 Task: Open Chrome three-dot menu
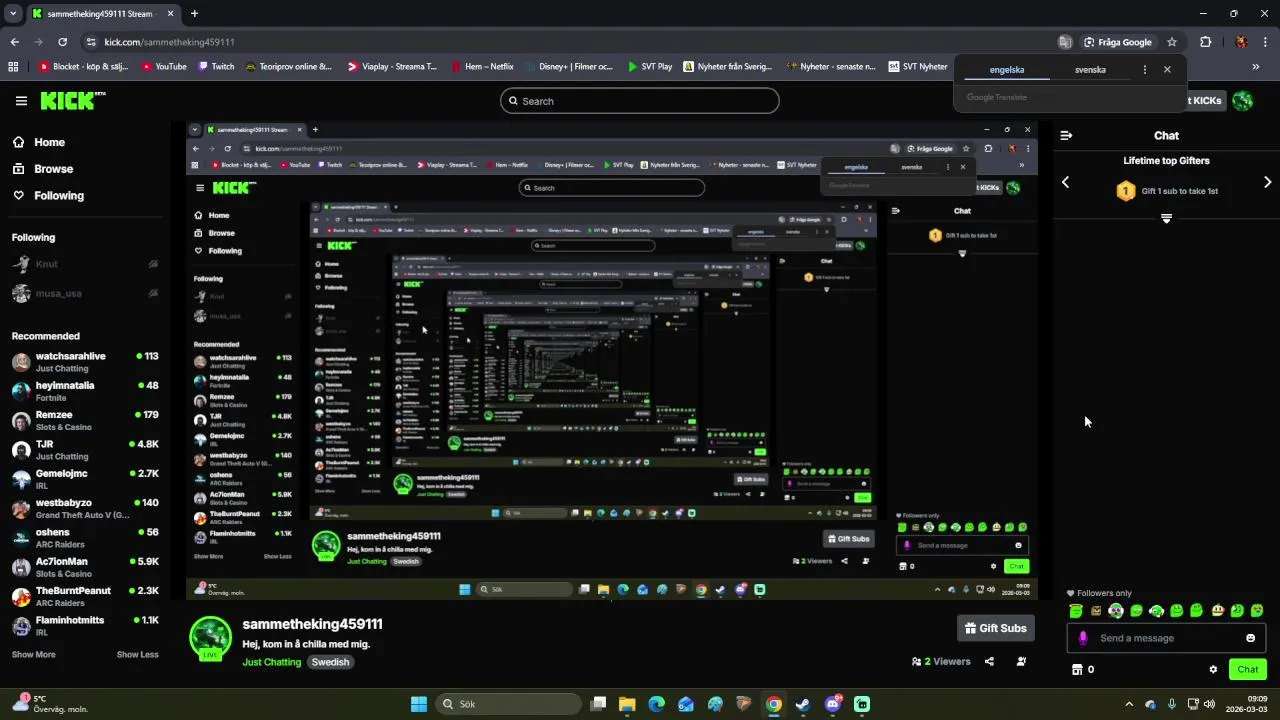point(1265,42)
